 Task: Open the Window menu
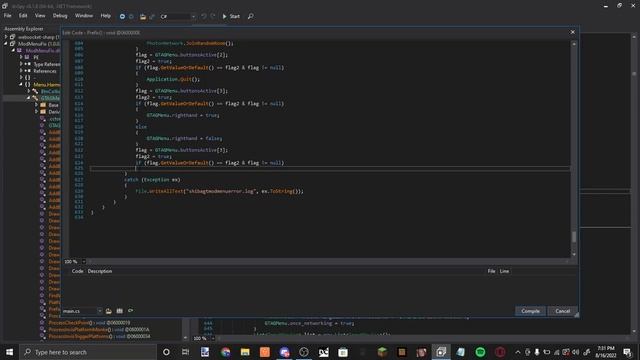click(84, 16)
